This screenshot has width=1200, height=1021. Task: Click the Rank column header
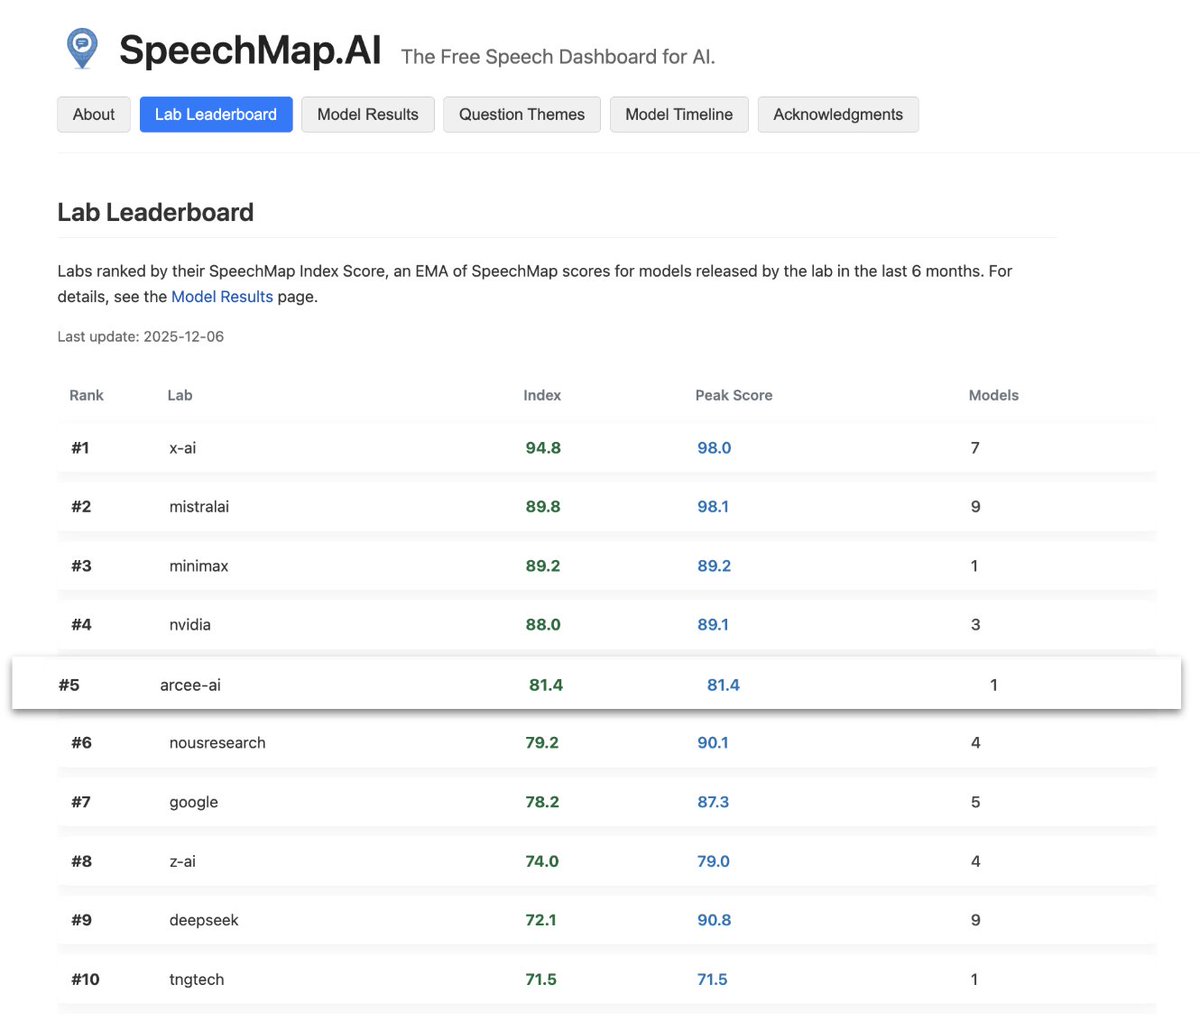(86, 395)
